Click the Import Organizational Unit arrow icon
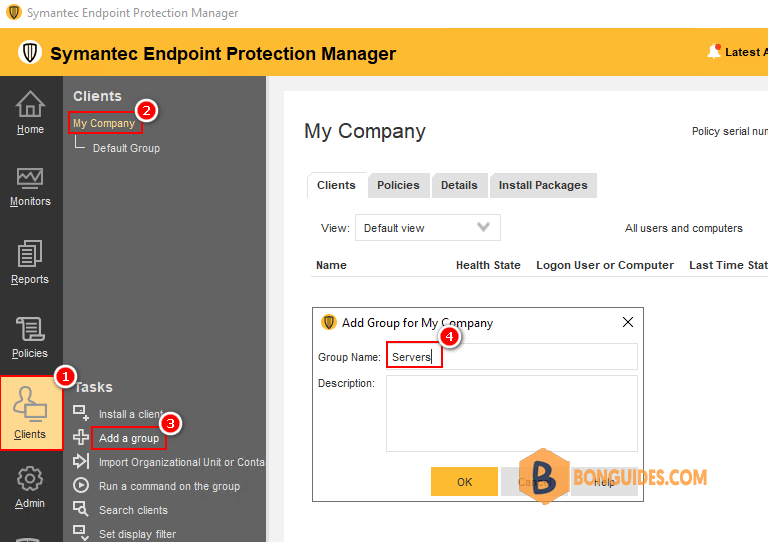This screenshot has width=768, height=542. tap(81, 461)
